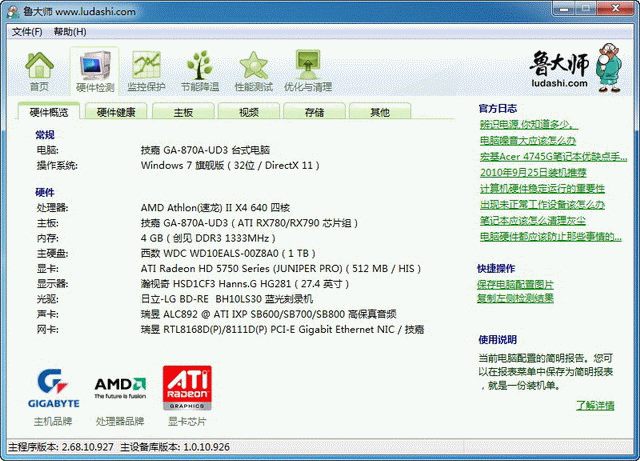Maximize the 鲁大师 window

pos(586,8)
